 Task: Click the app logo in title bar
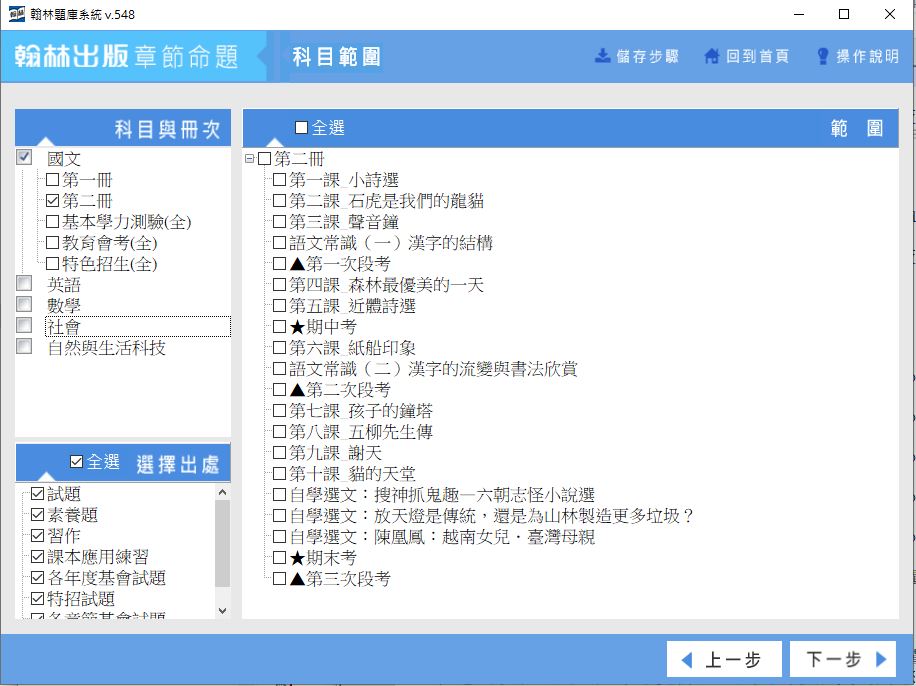click(x=17, y=14)
